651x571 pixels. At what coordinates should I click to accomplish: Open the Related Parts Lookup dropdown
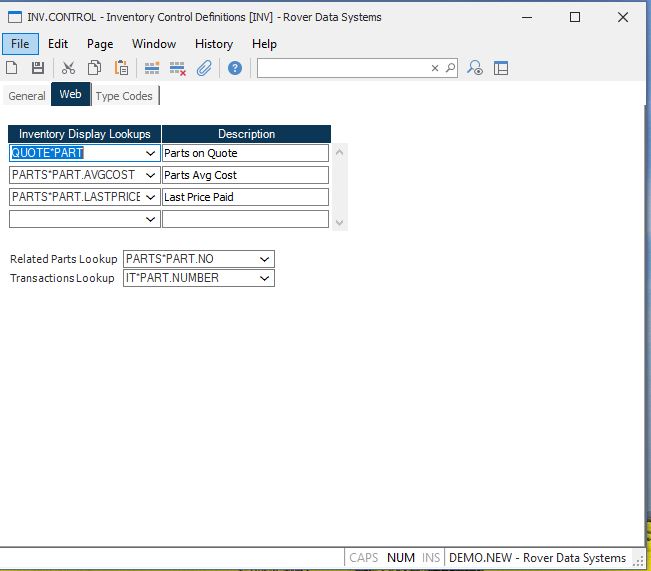pos(264,259)
